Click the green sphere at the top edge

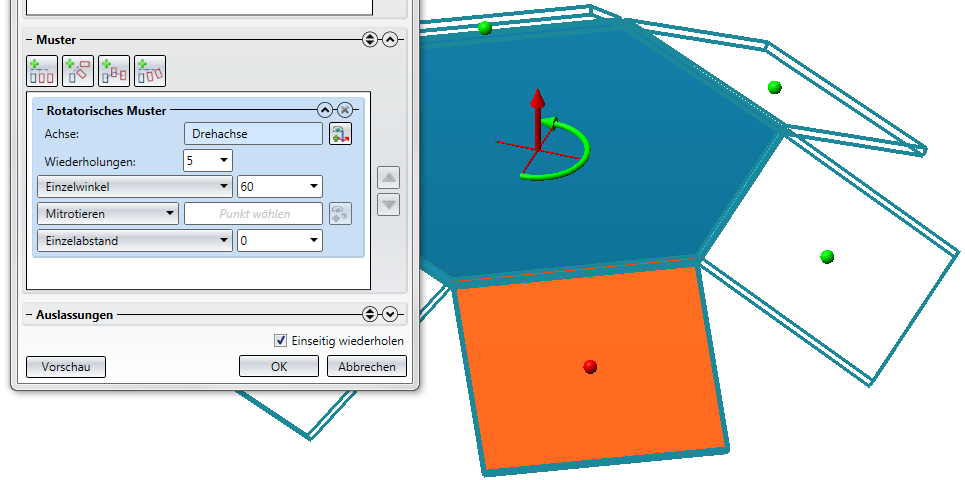click(485, 28)
